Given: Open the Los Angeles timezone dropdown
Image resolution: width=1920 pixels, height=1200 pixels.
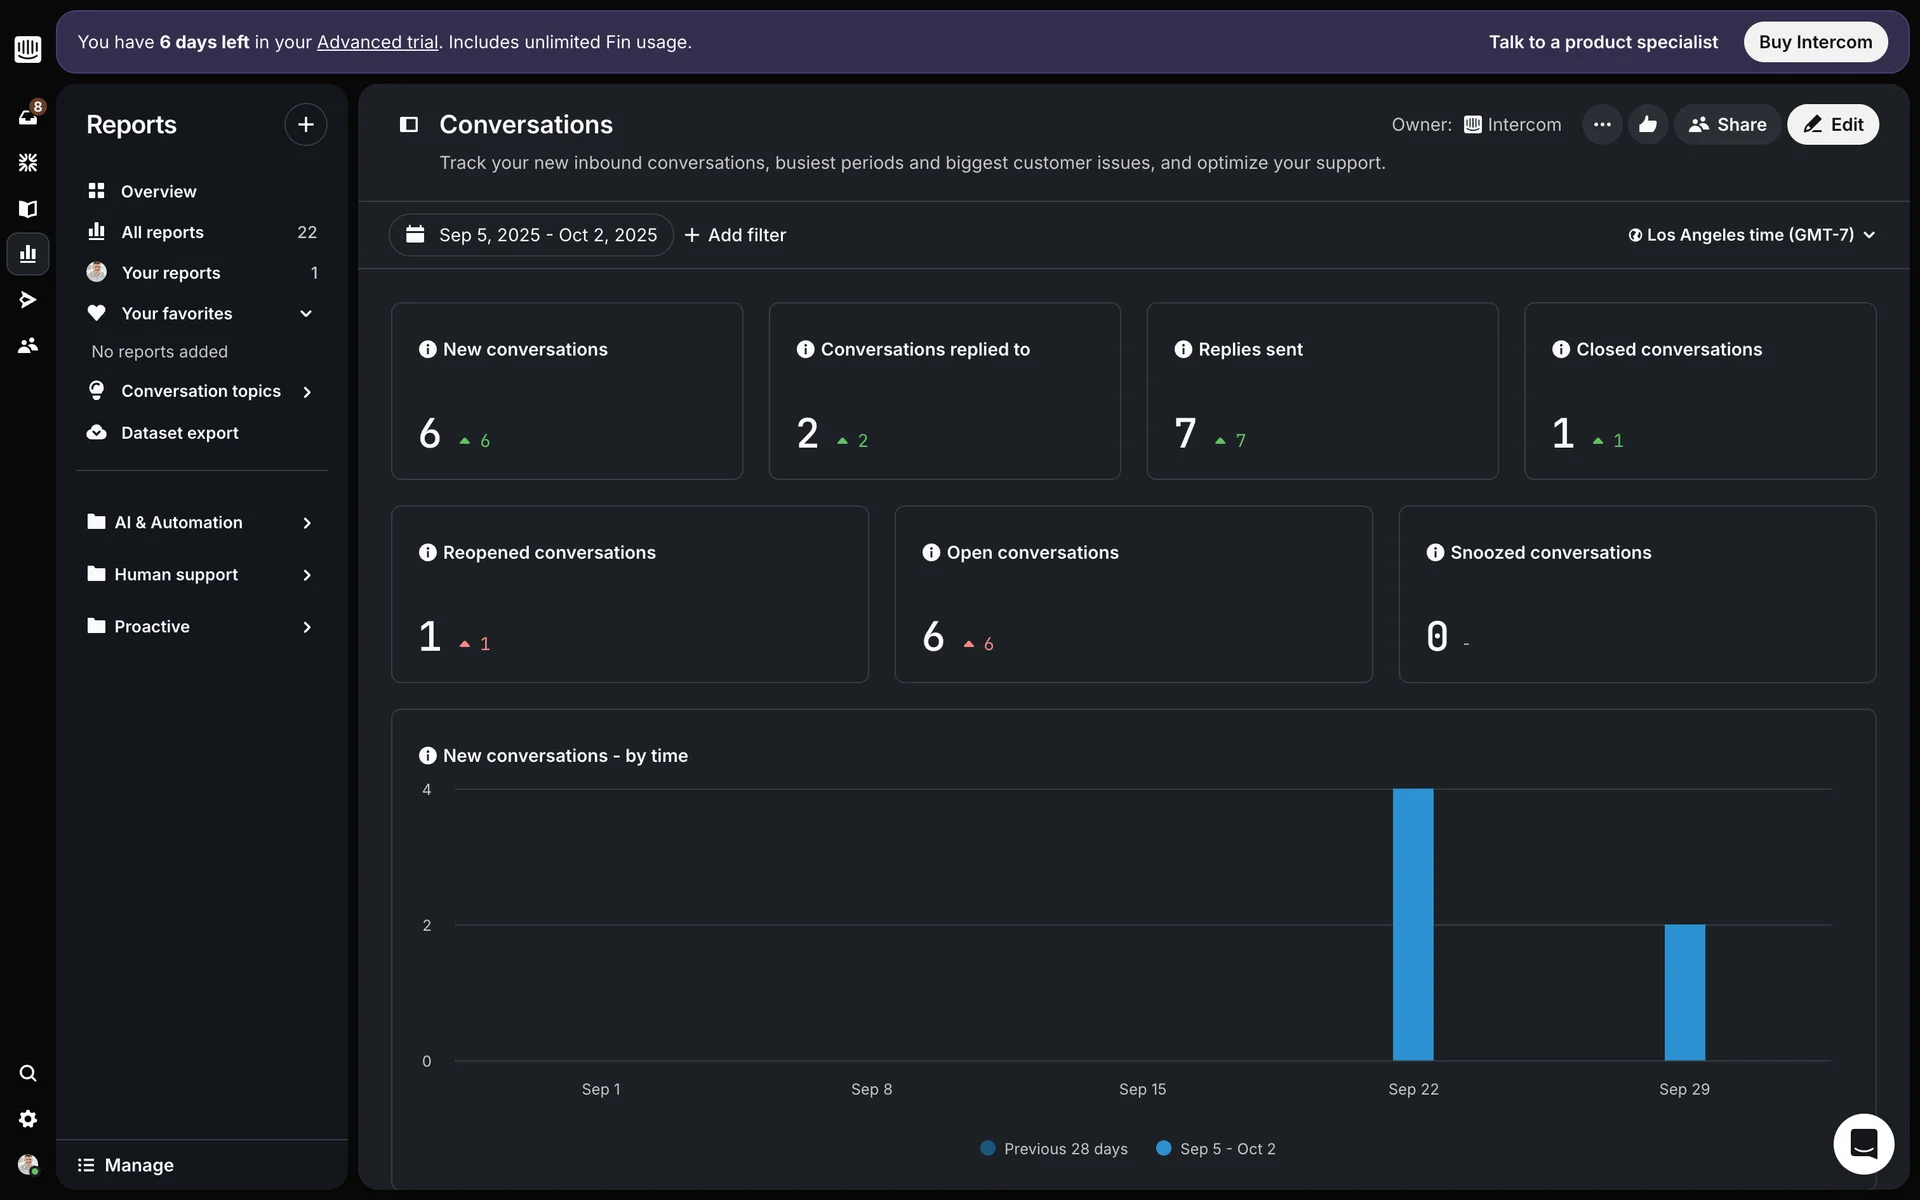Looking at the screenshot, I should [1751, 235].
